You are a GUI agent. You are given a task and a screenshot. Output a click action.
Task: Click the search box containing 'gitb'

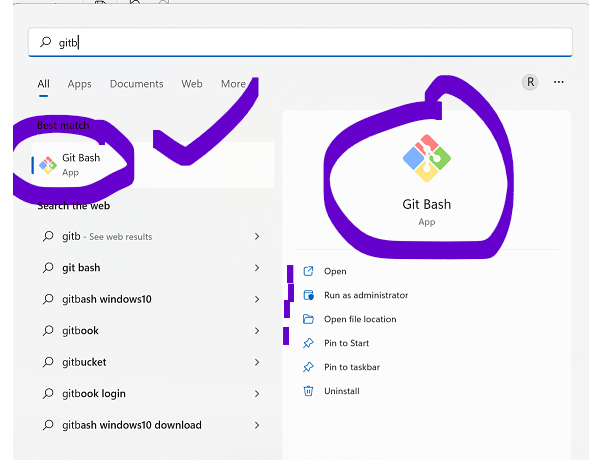click(x=300, y=42)
